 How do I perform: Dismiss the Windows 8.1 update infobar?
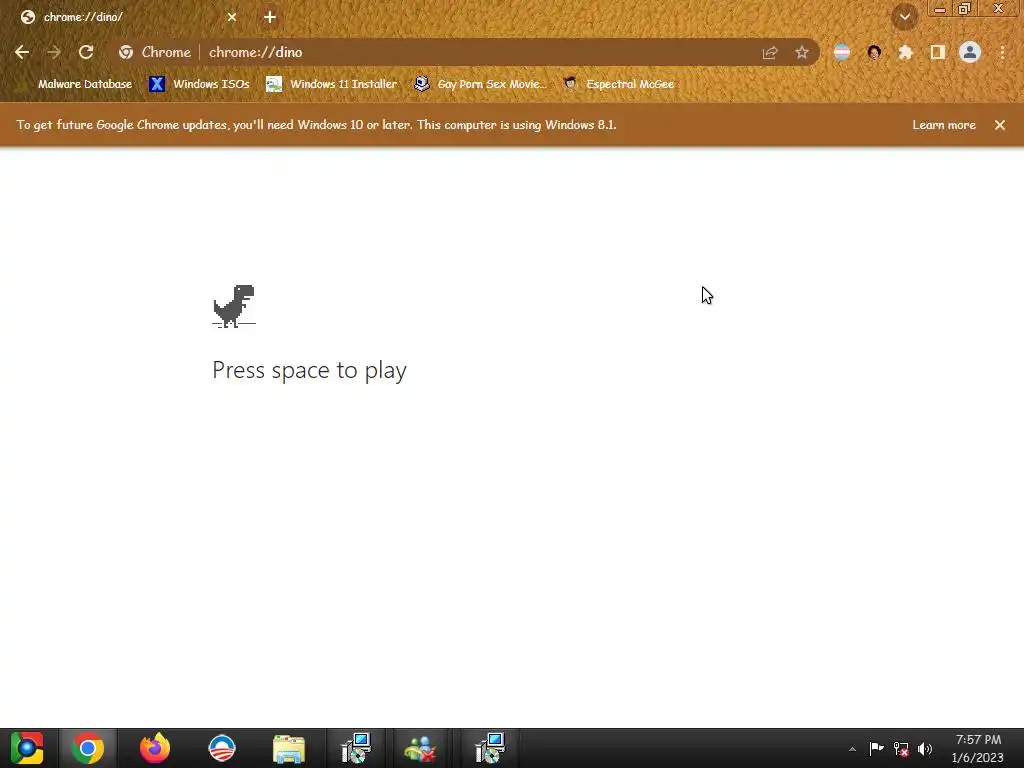coord(1000,125)
